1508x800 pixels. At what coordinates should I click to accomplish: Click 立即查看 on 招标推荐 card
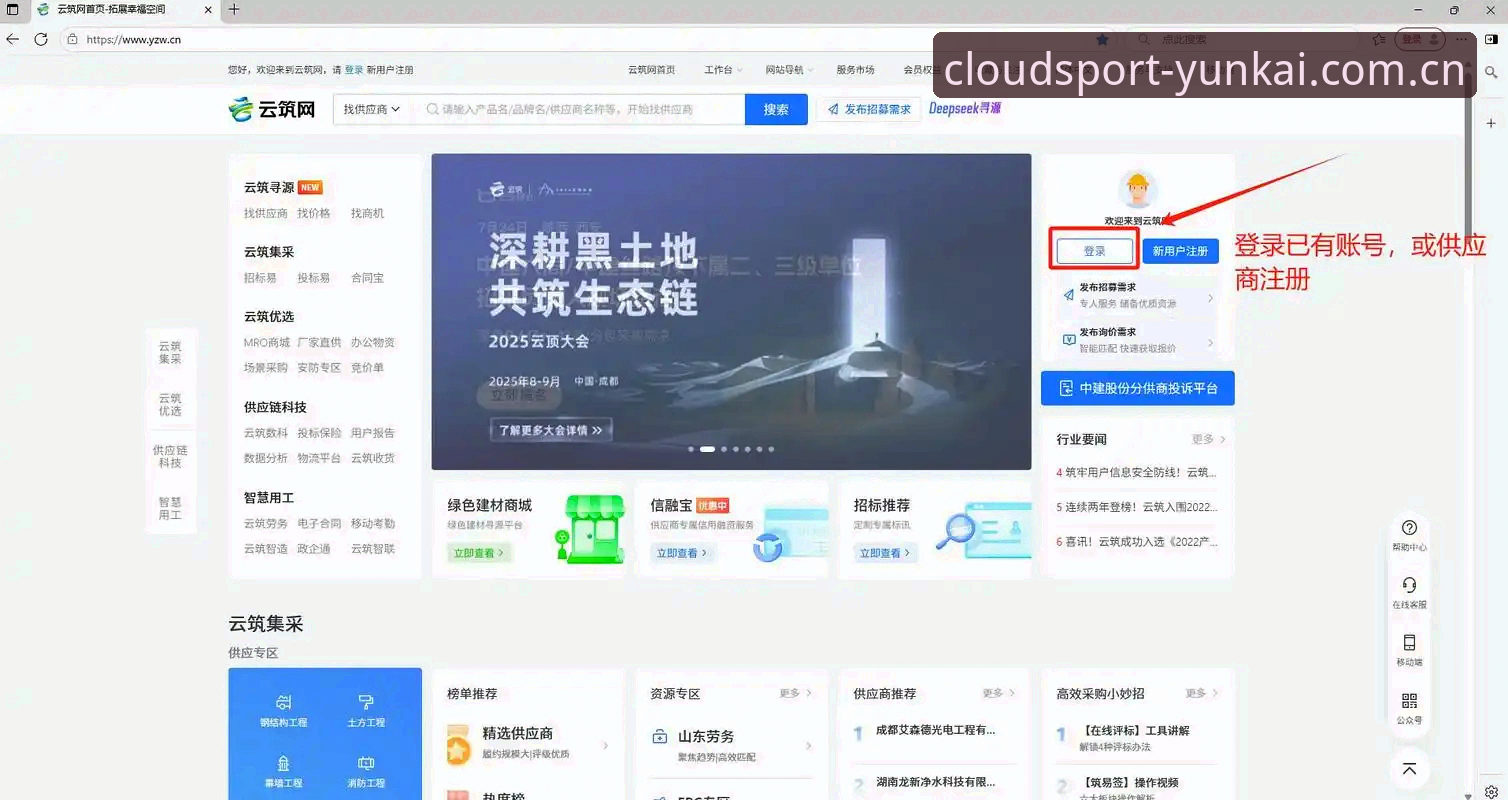[885, 552]
